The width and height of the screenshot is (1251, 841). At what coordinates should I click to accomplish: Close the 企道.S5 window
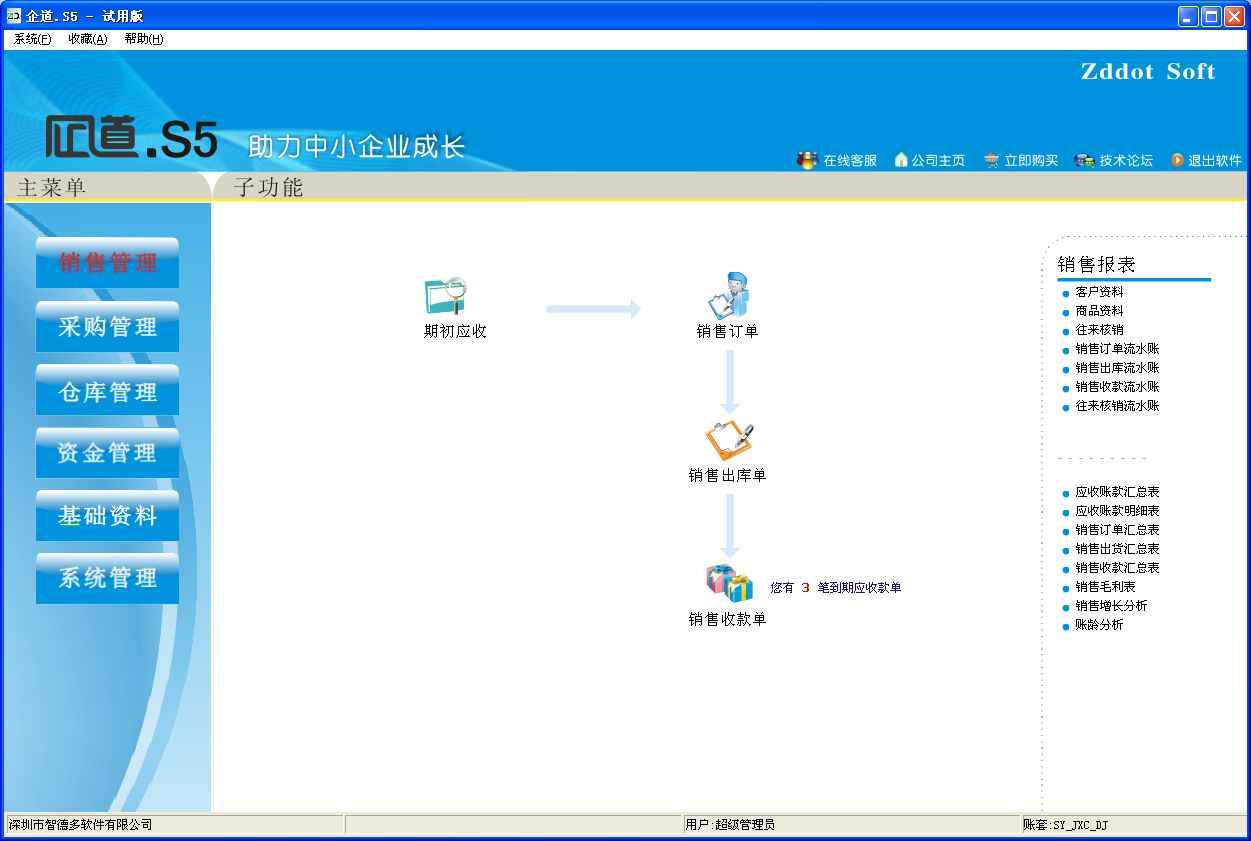pos(1234,16)
